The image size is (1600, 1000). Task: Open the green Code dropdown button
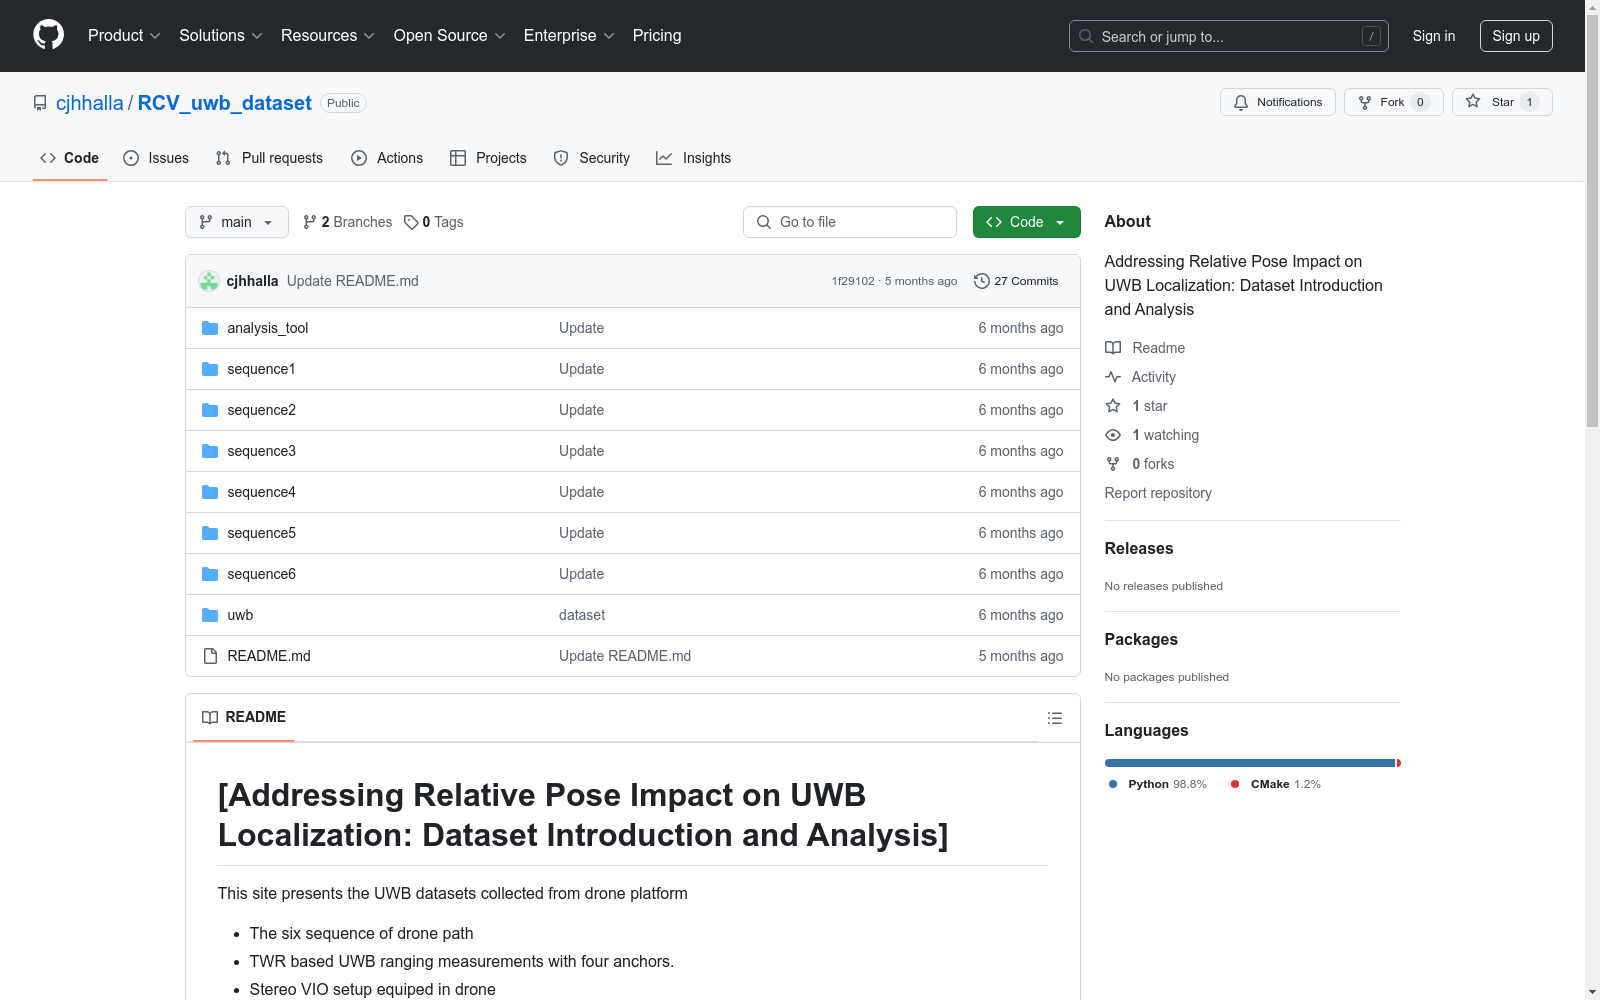[1026, 222]
